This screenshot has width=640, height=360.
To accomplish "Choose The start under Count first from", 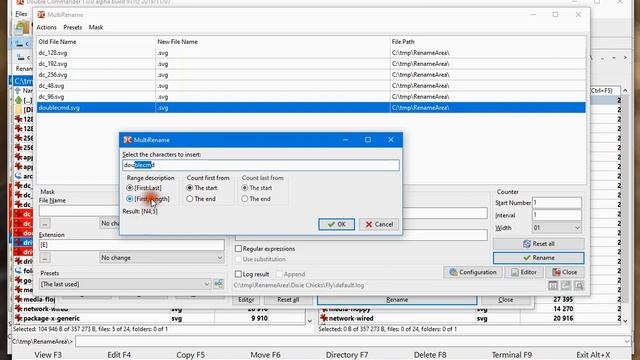I will point(202,188).
